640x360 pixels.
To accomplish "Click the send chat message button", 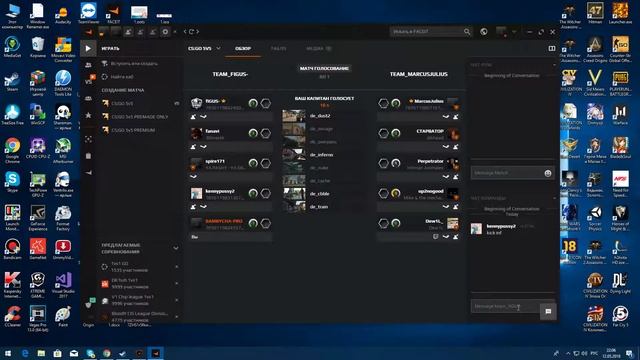I will coord(548,311).
